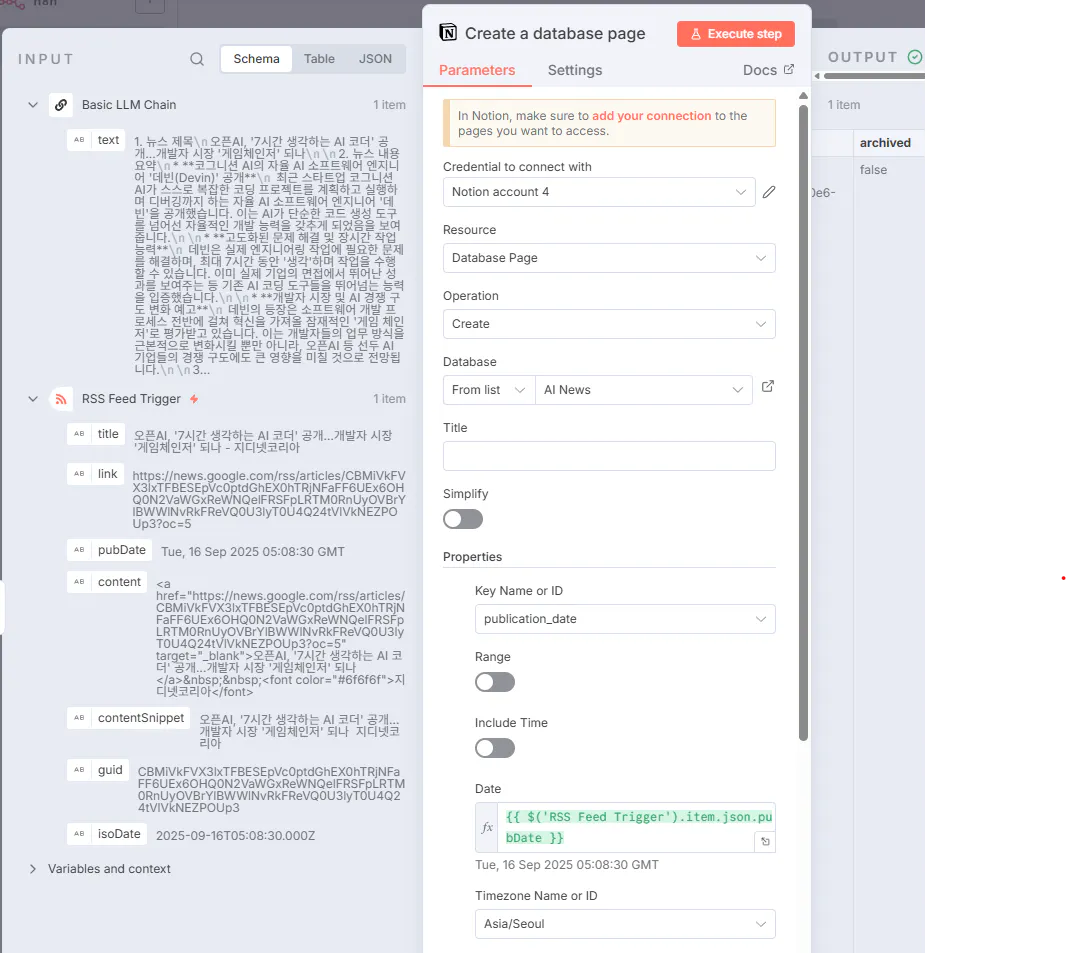Image resolution: width=1067 pixels, height=953 pixels.
Task: Select the guid field pill
Action: [98, 770]
